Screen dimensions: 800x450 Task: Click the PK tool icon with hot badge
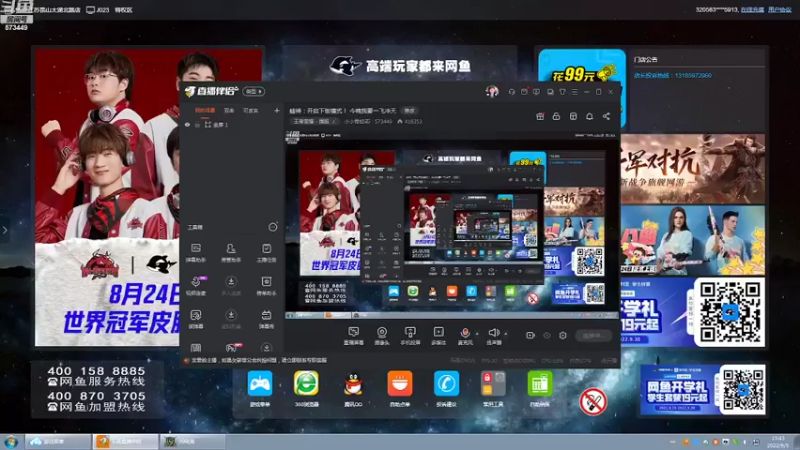(x=232, y=347)
